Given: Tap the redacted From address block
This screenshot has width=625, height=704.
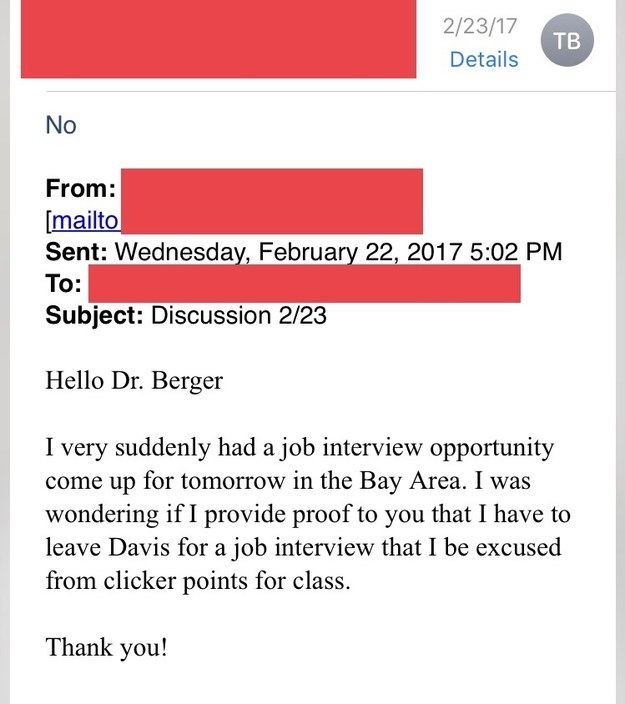Looking at the screenshot, I should (272, 201).
